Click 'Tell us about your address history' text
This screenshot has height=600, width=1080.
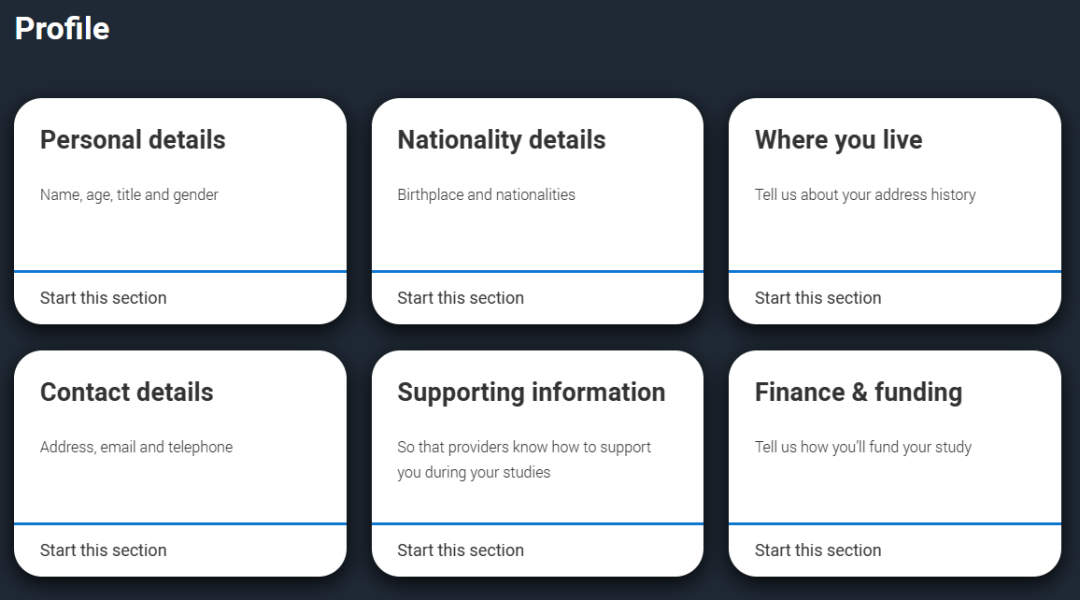click(865, 195)
